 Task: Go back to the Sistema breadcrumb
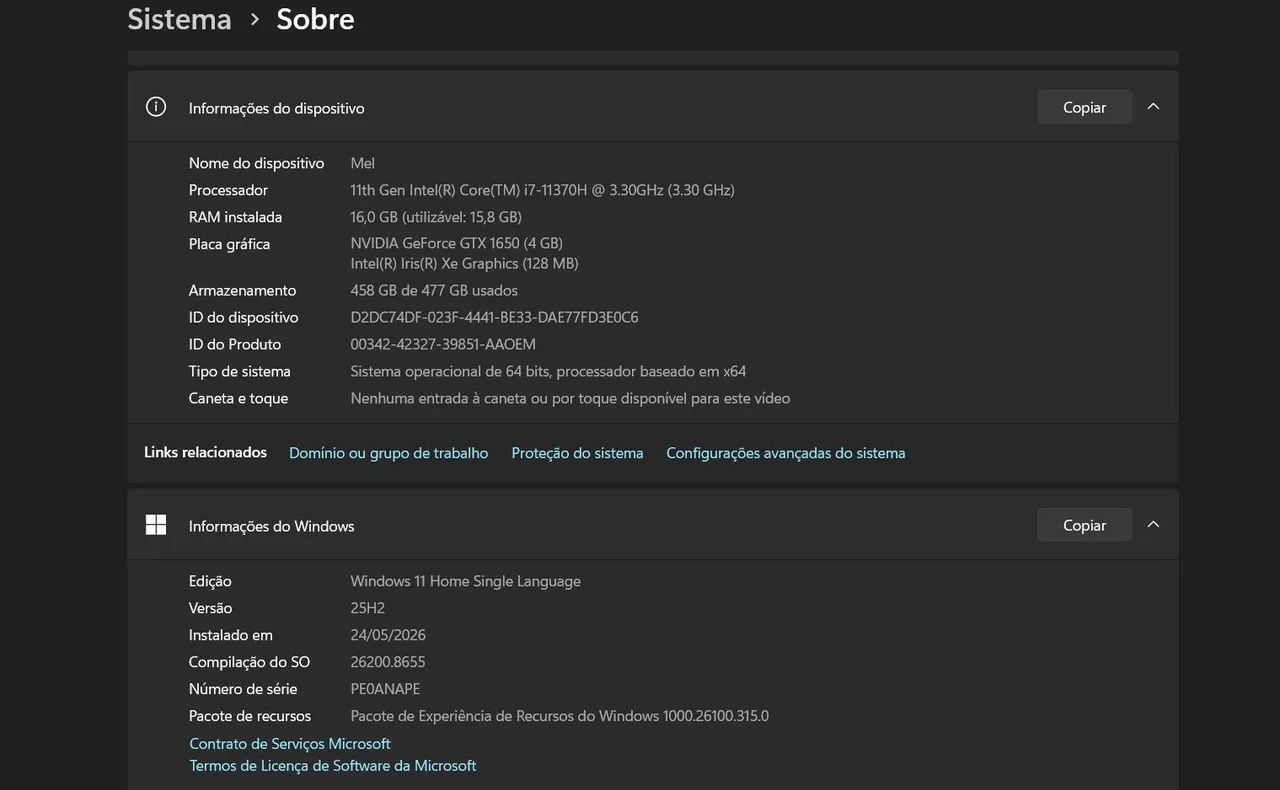(180, 19)
